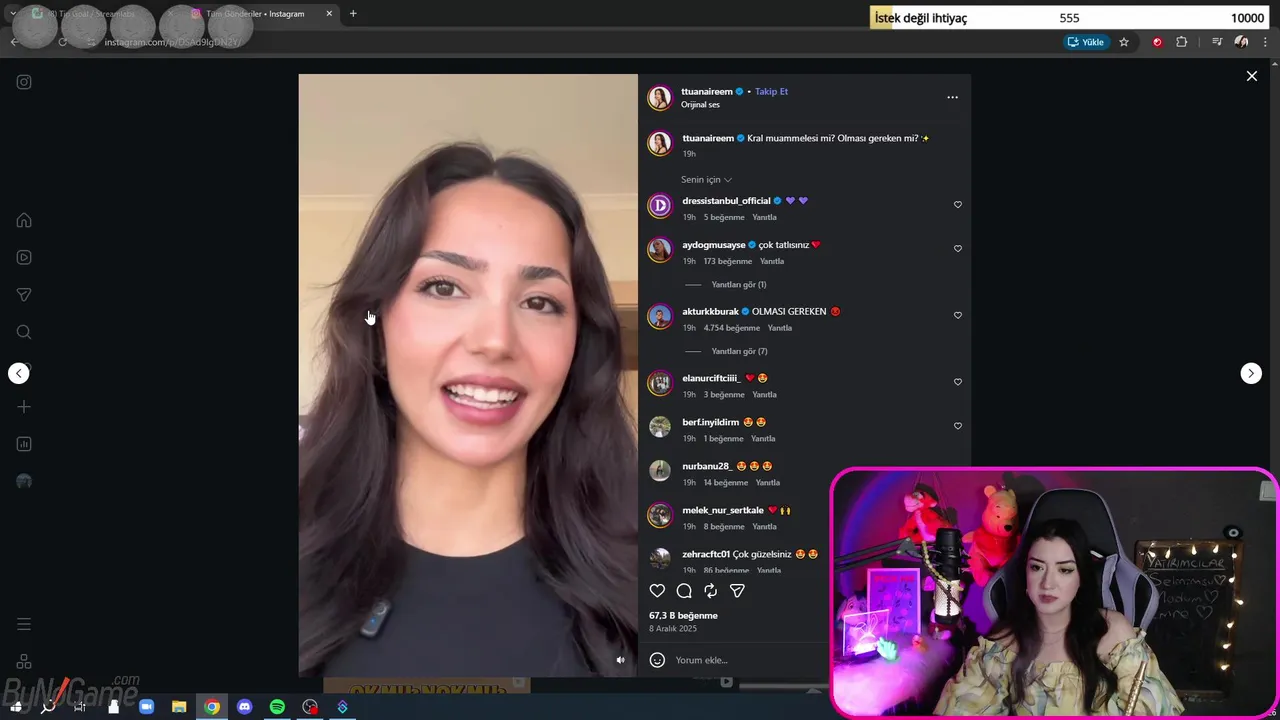Go to previous post arrow
This screenshot has height=720, width=1280.
tap(19, 373)
